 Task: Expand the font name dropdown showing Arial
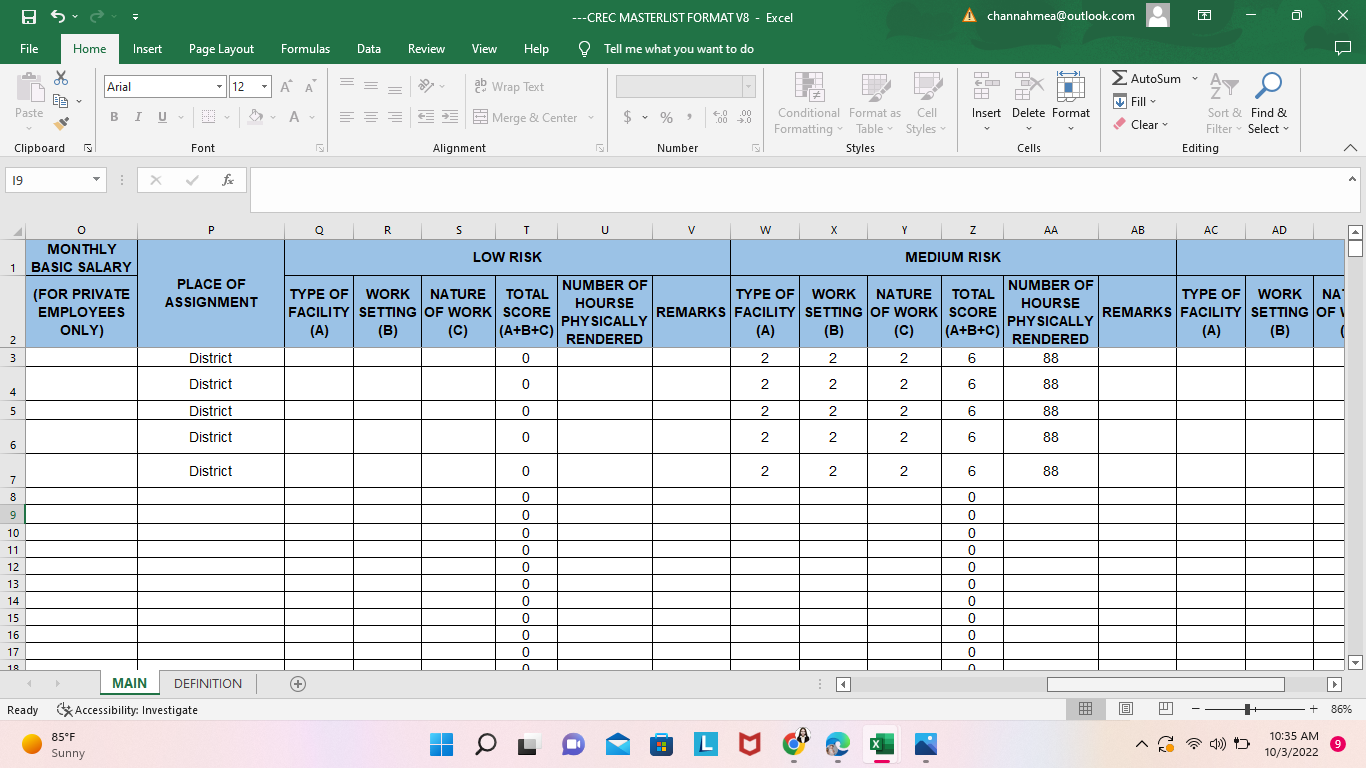coord(219,87)
